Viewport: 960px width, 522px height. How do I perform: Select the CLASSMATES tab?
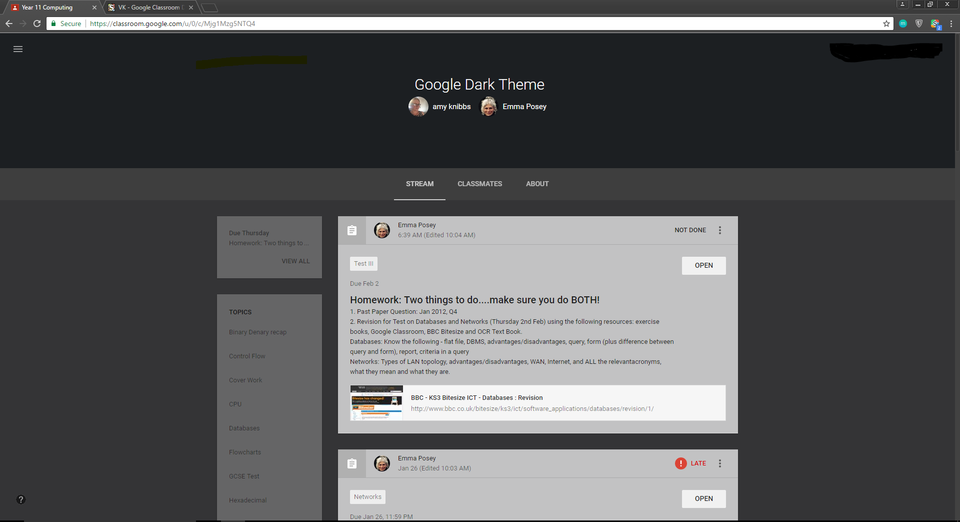[x=479, y=184]
